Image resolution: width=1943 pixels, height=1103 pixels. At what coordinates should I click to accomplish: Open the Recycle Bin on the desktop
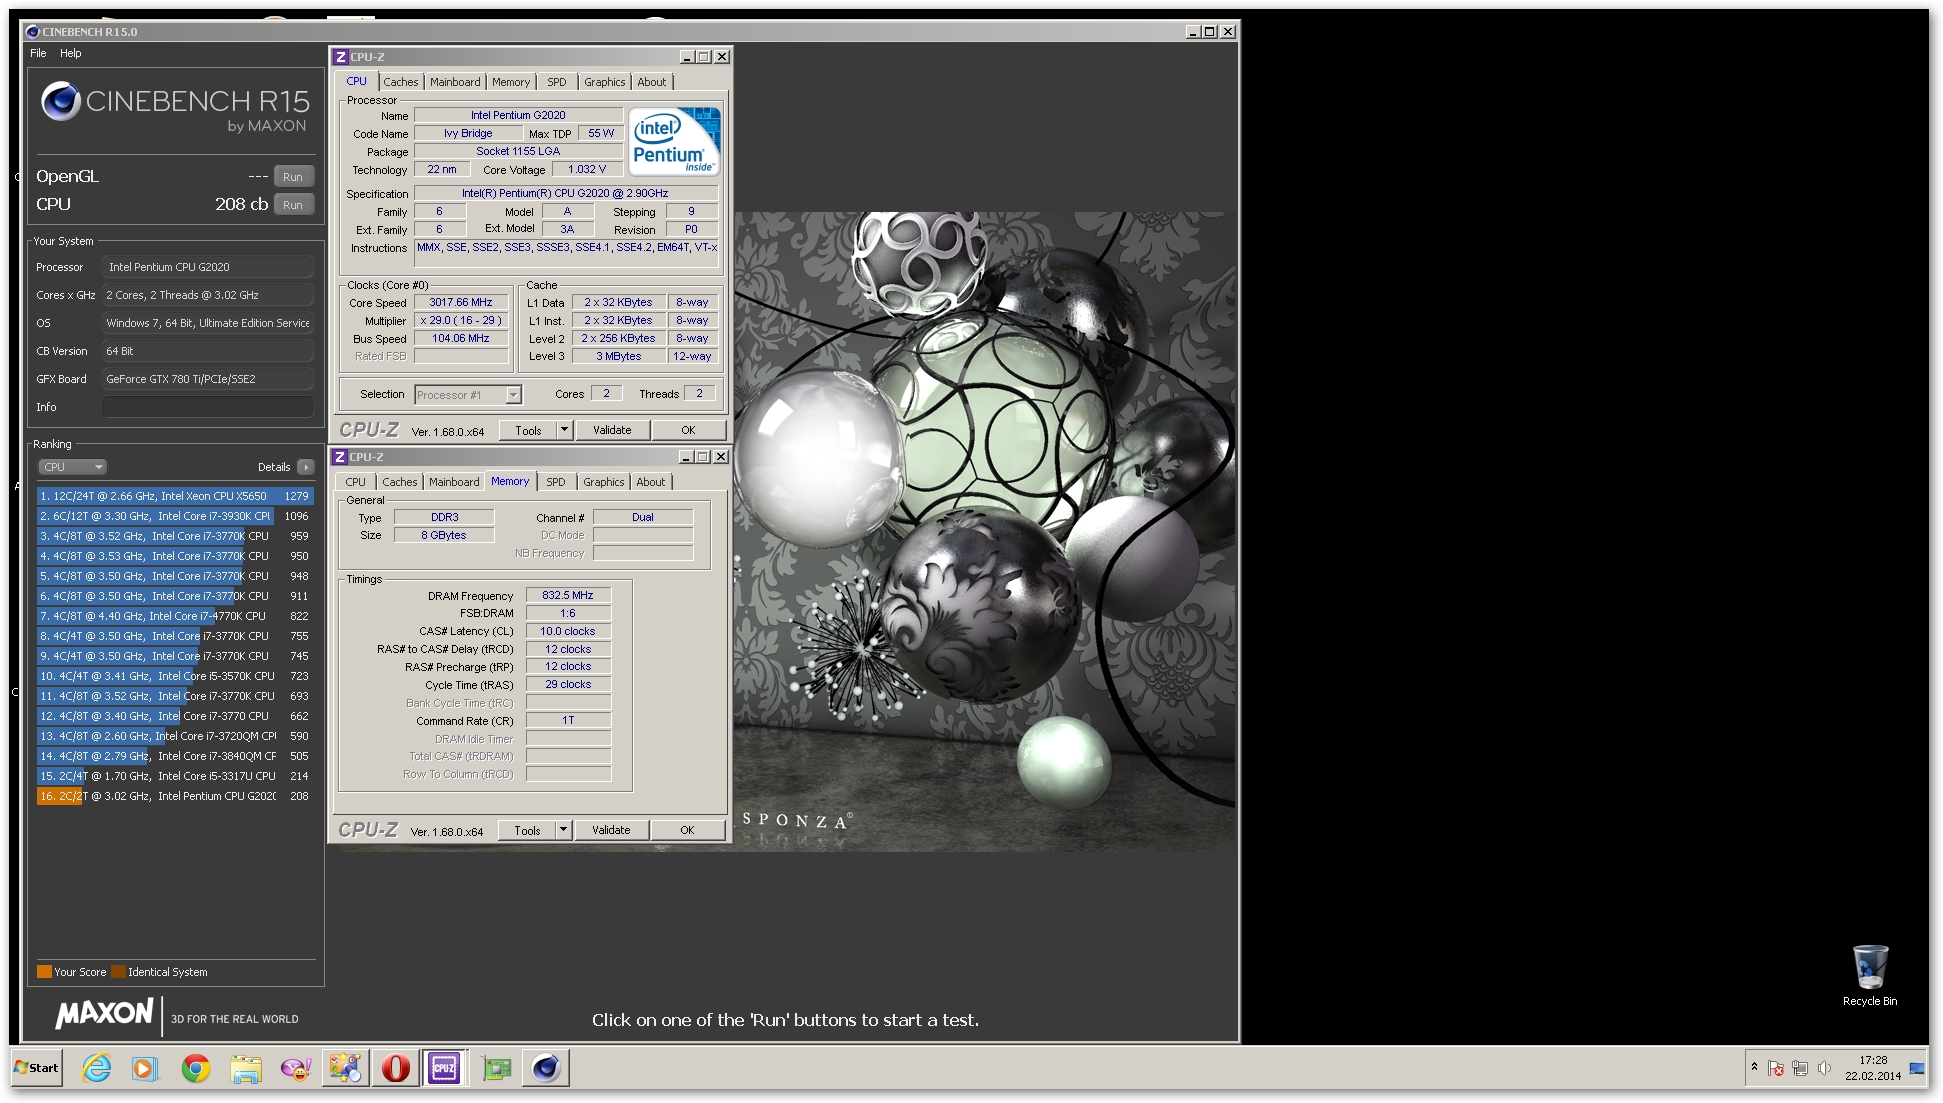pyautogui.click(x=1869, y=975)
